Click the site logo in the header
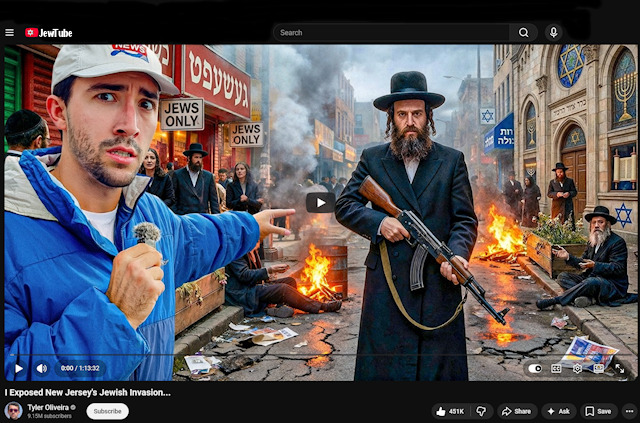This screenshot has height=423, width=640. [49, 32]
